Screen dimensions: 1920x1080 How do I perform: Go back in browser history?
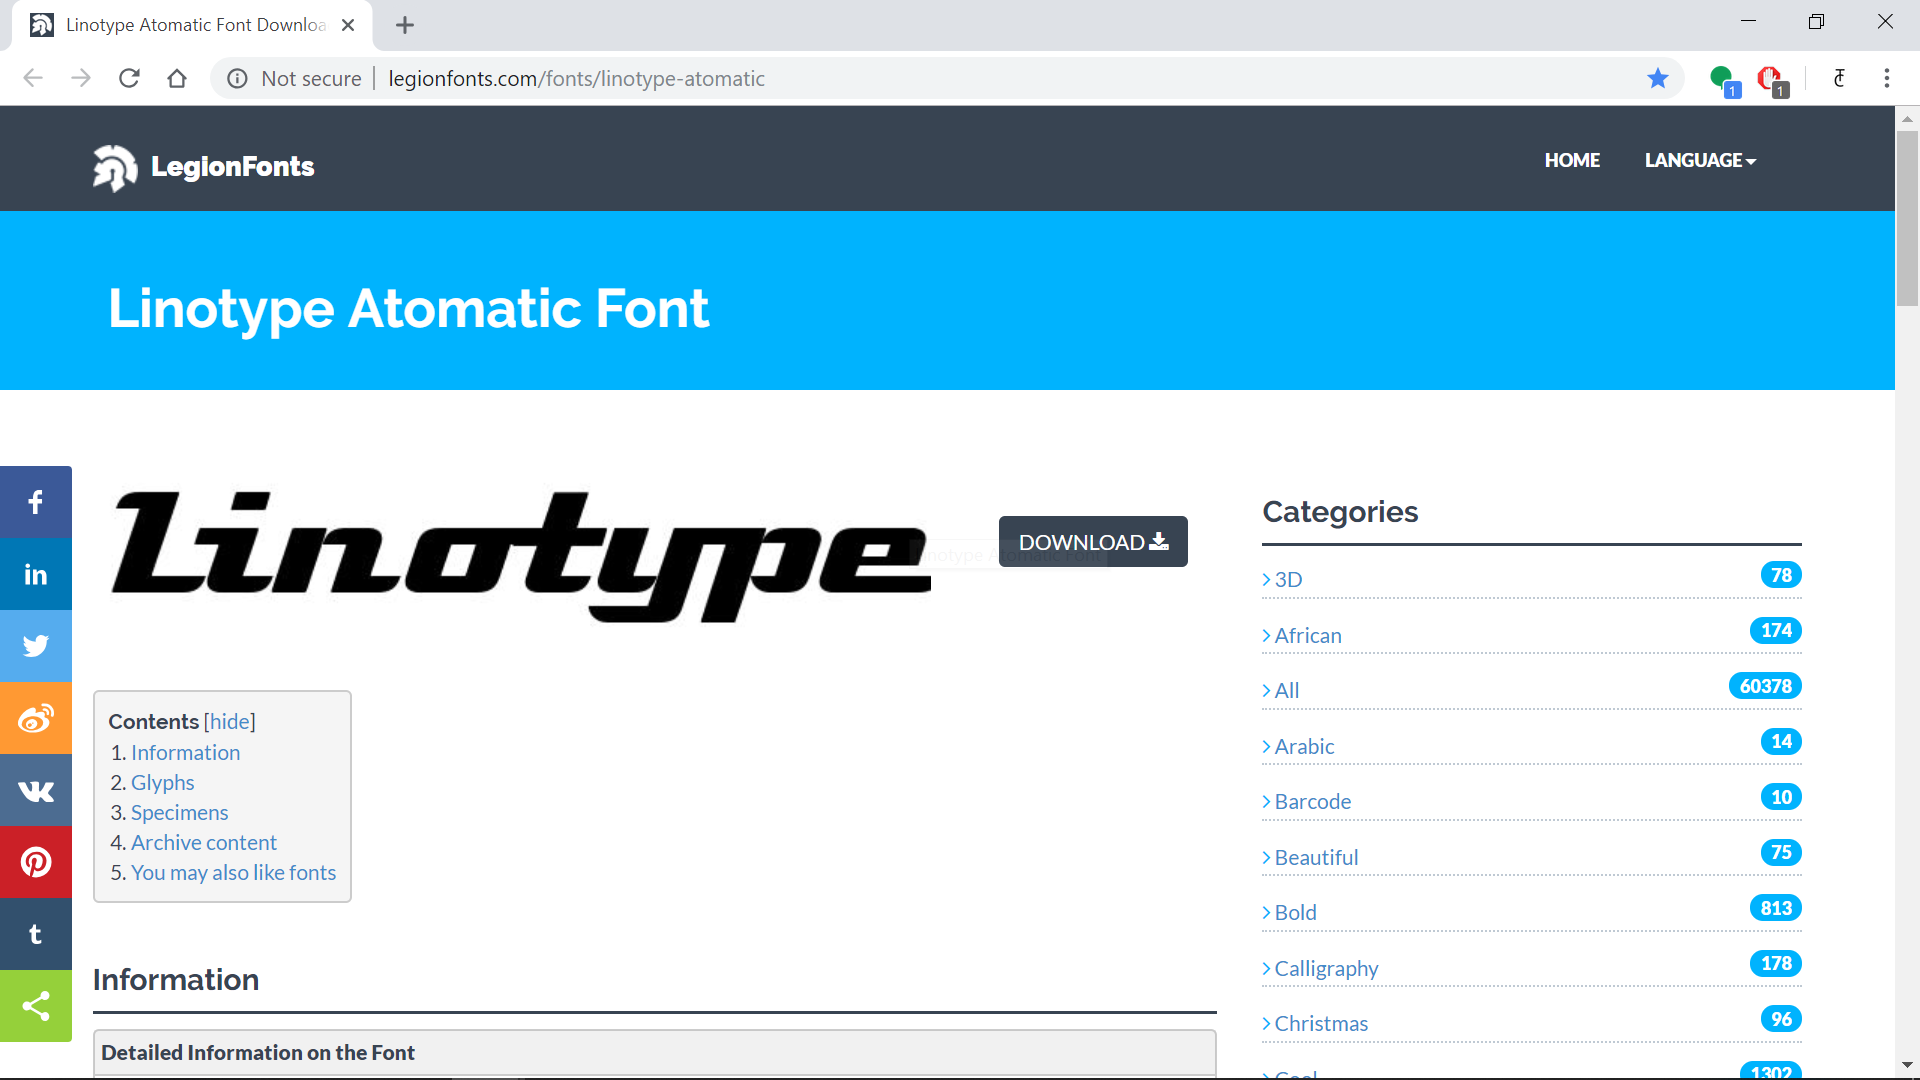33,78
